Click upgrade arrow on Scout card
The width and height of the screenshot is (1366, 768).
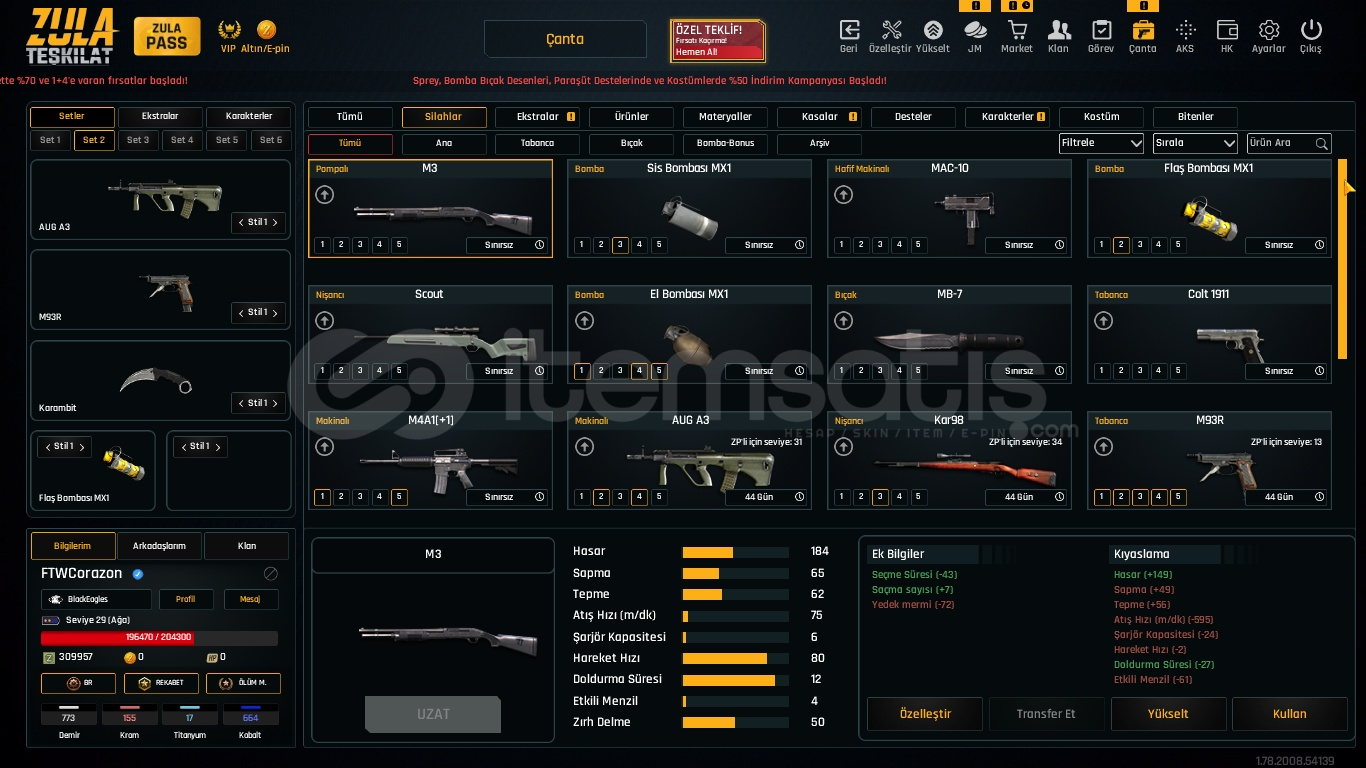324,321
